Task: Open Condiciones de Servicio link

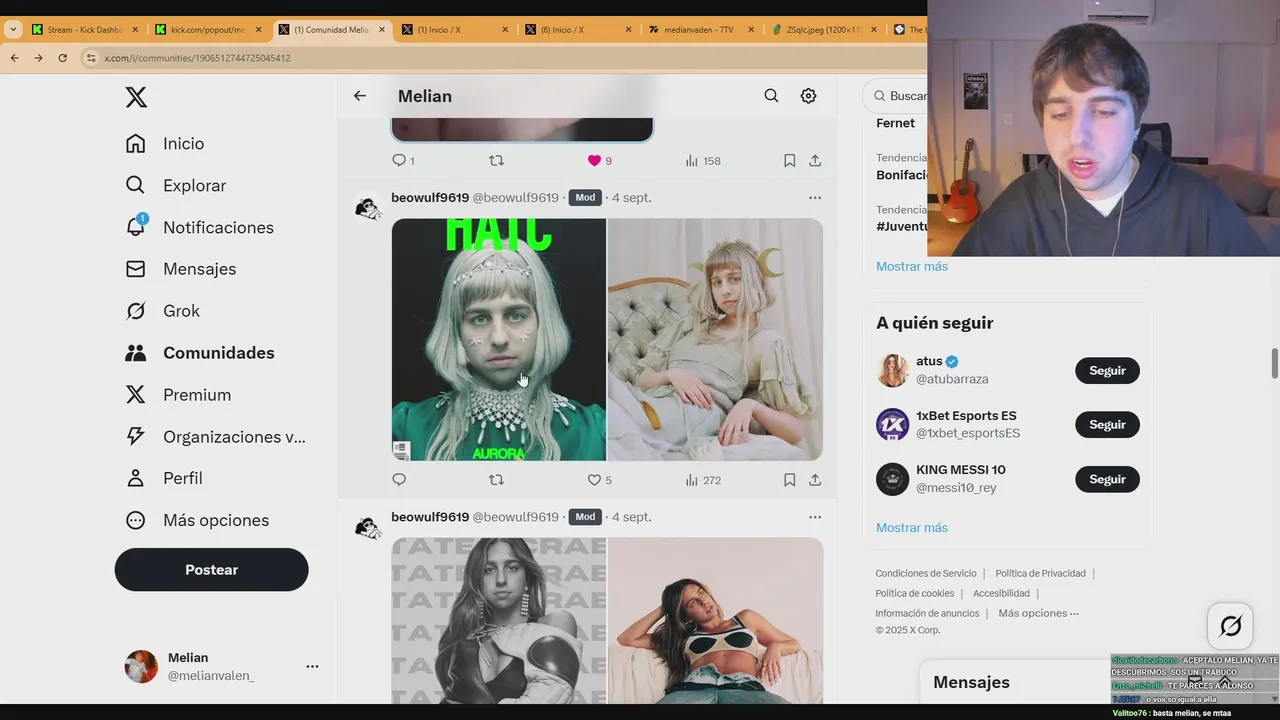Action: point(926,573)
